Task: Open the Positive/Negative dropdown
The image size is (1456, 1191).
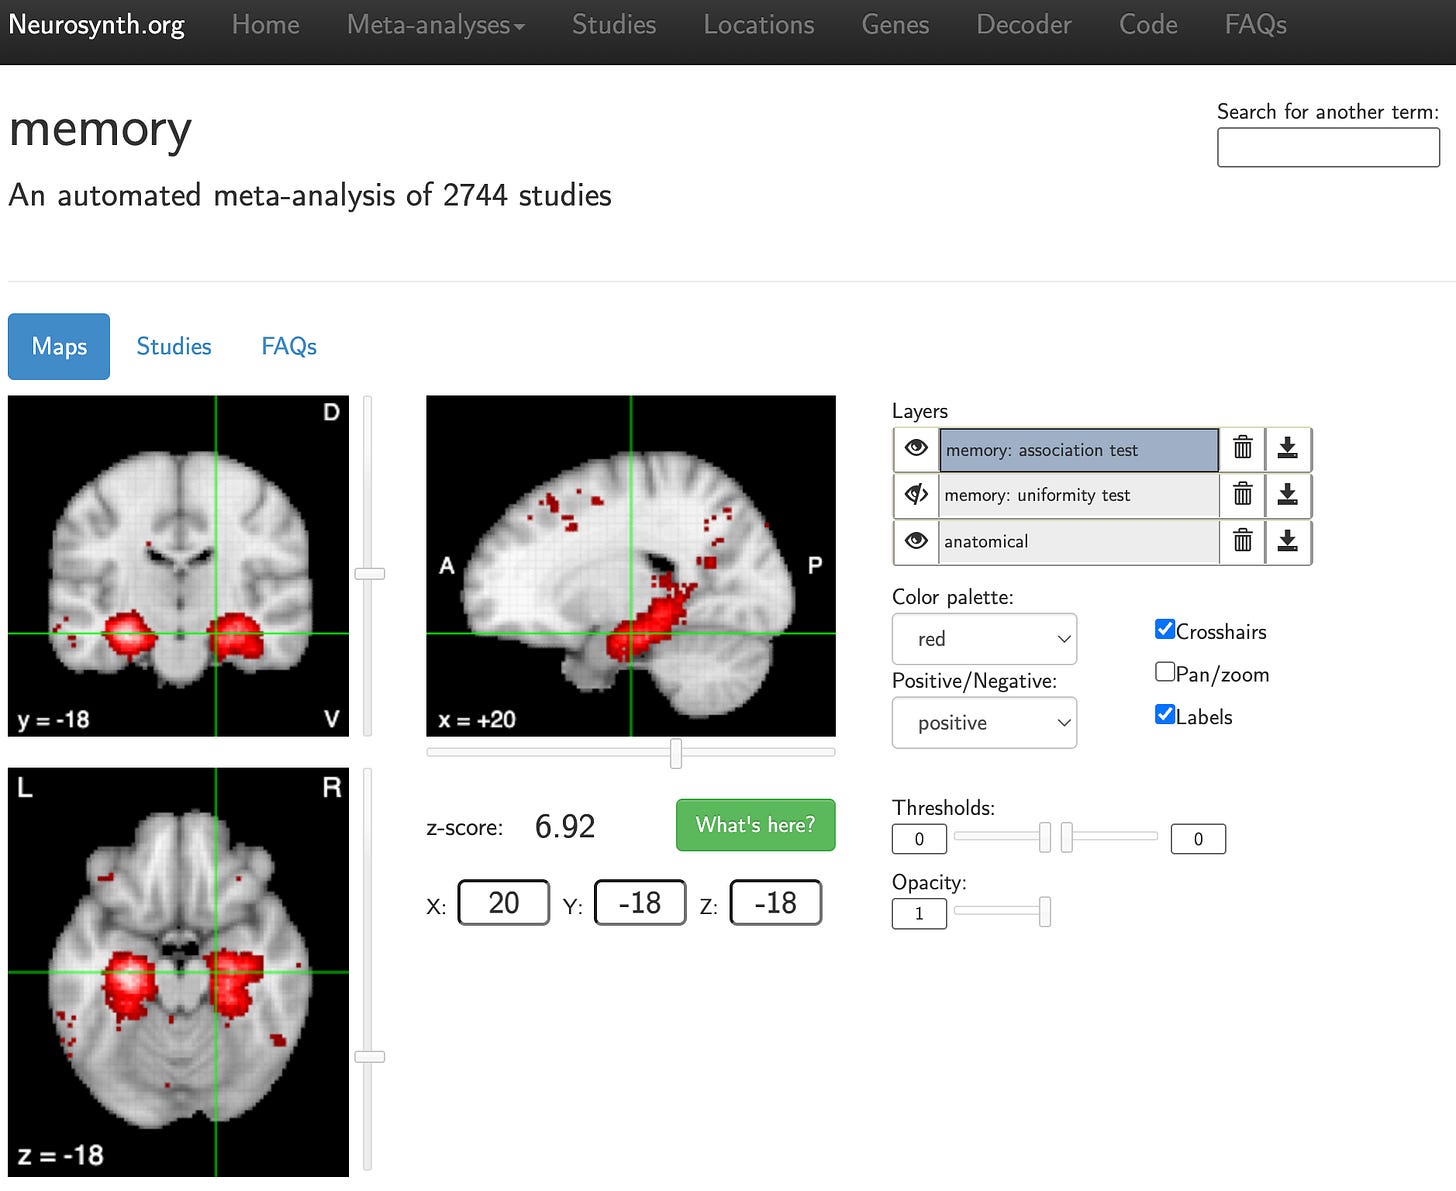Action: pyautogui.click(x=984, y=722)
